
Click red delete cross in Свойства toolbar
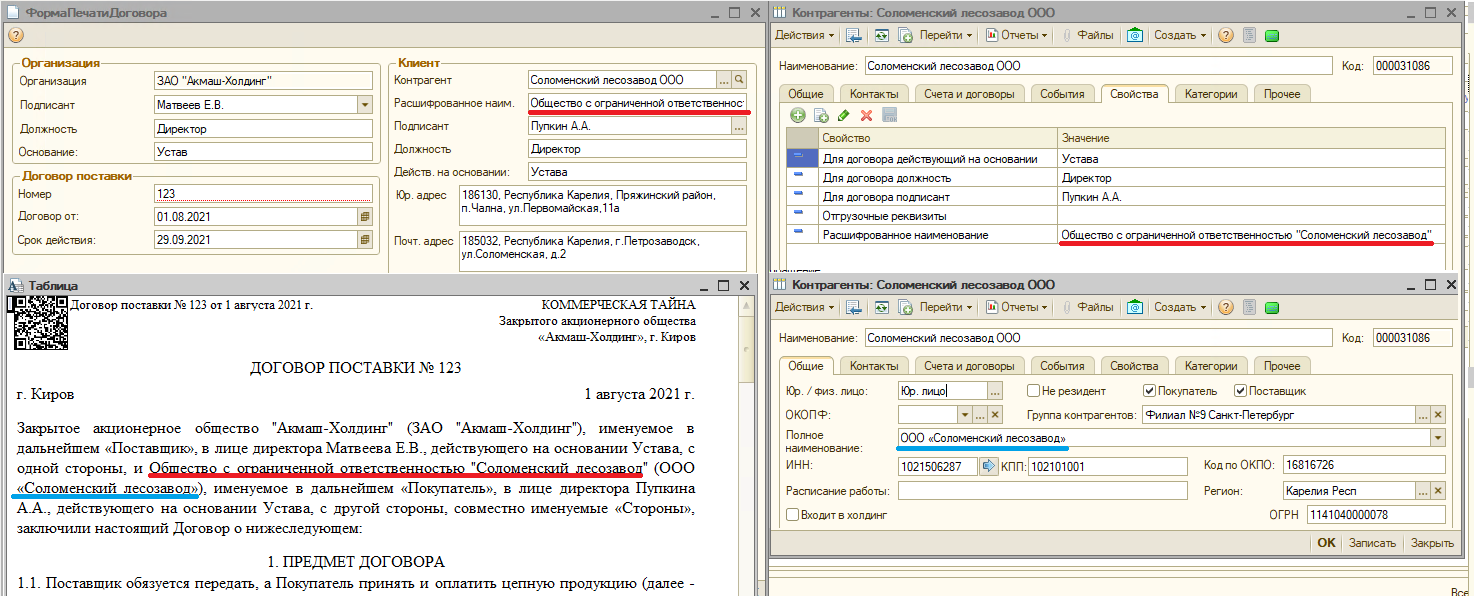pos(866,115)
